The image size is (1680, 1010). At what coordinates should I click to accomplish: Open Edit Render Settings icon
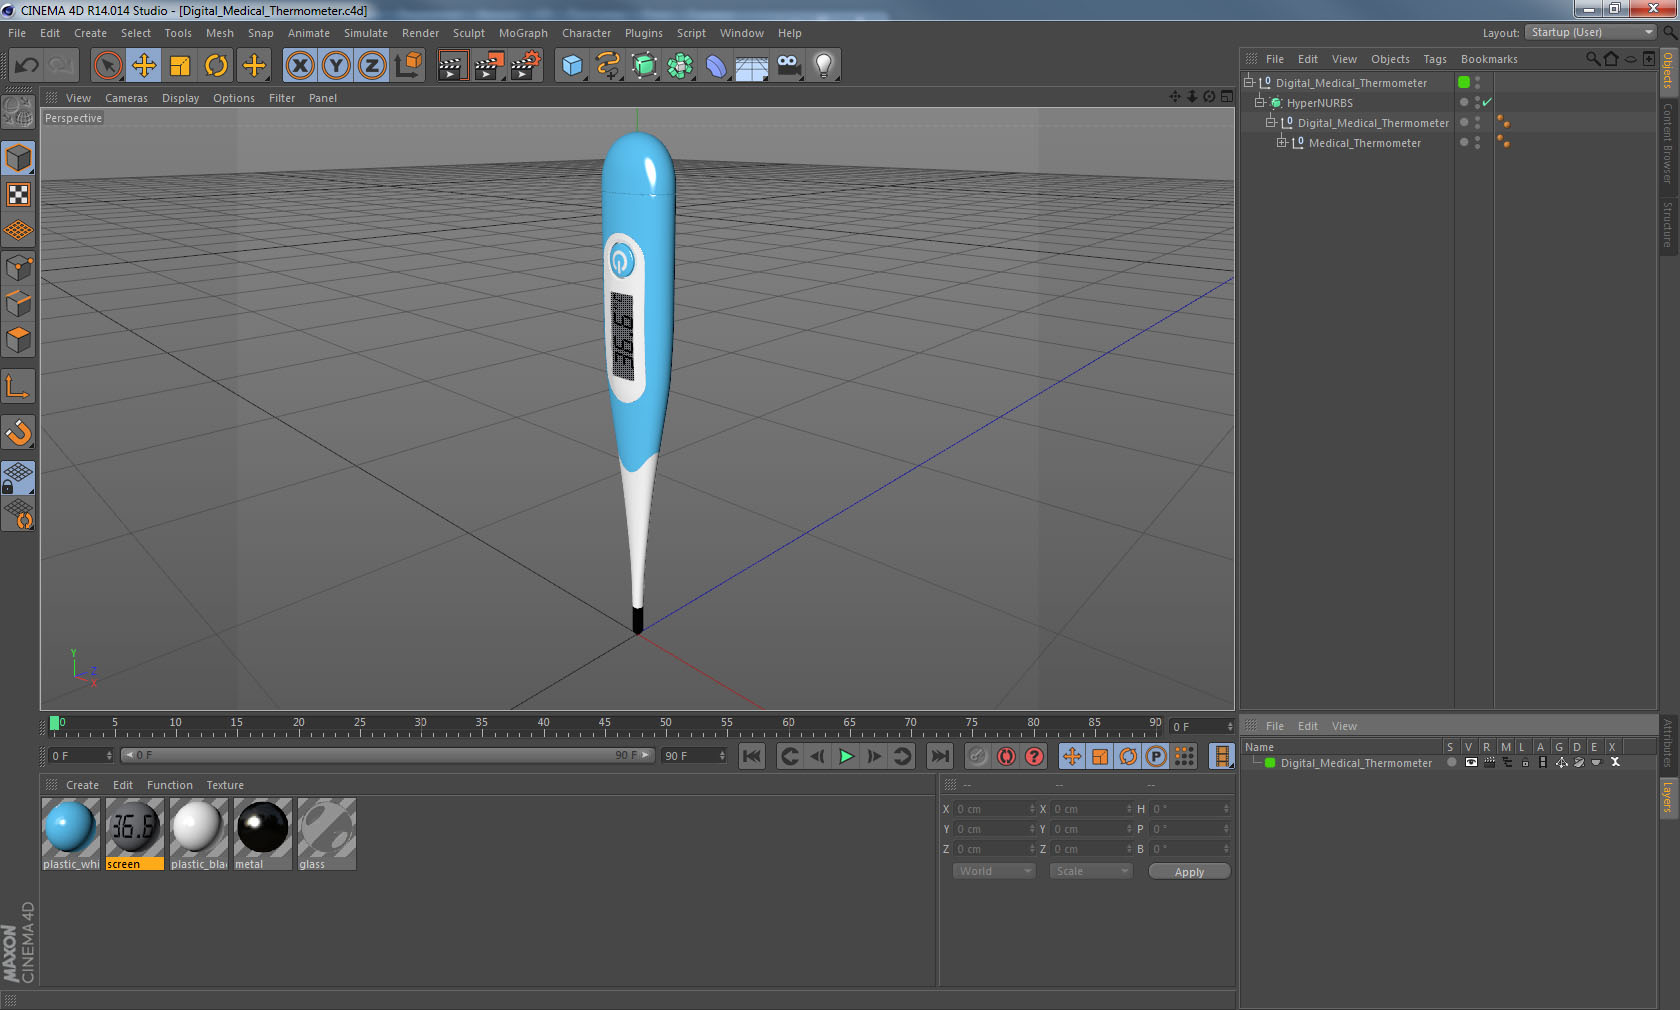pyautogui.click(x=525, y=66)
